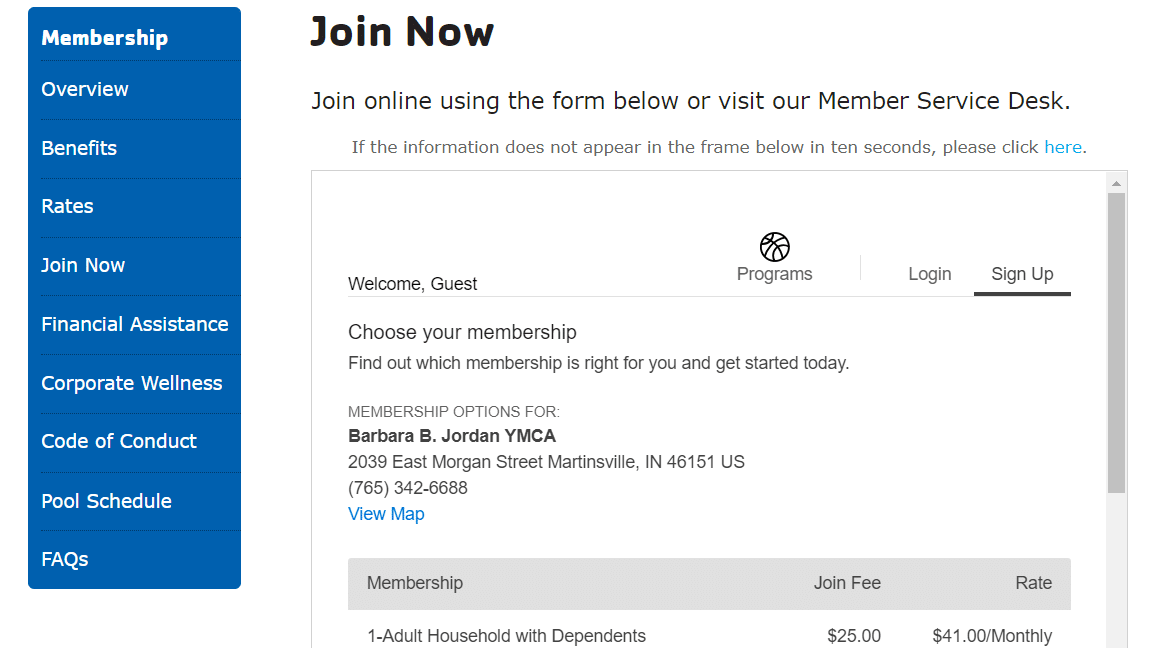Click the scrollbar up arrow
The width and height of the screenshot is (1150, 648).
coord(1116,183)
